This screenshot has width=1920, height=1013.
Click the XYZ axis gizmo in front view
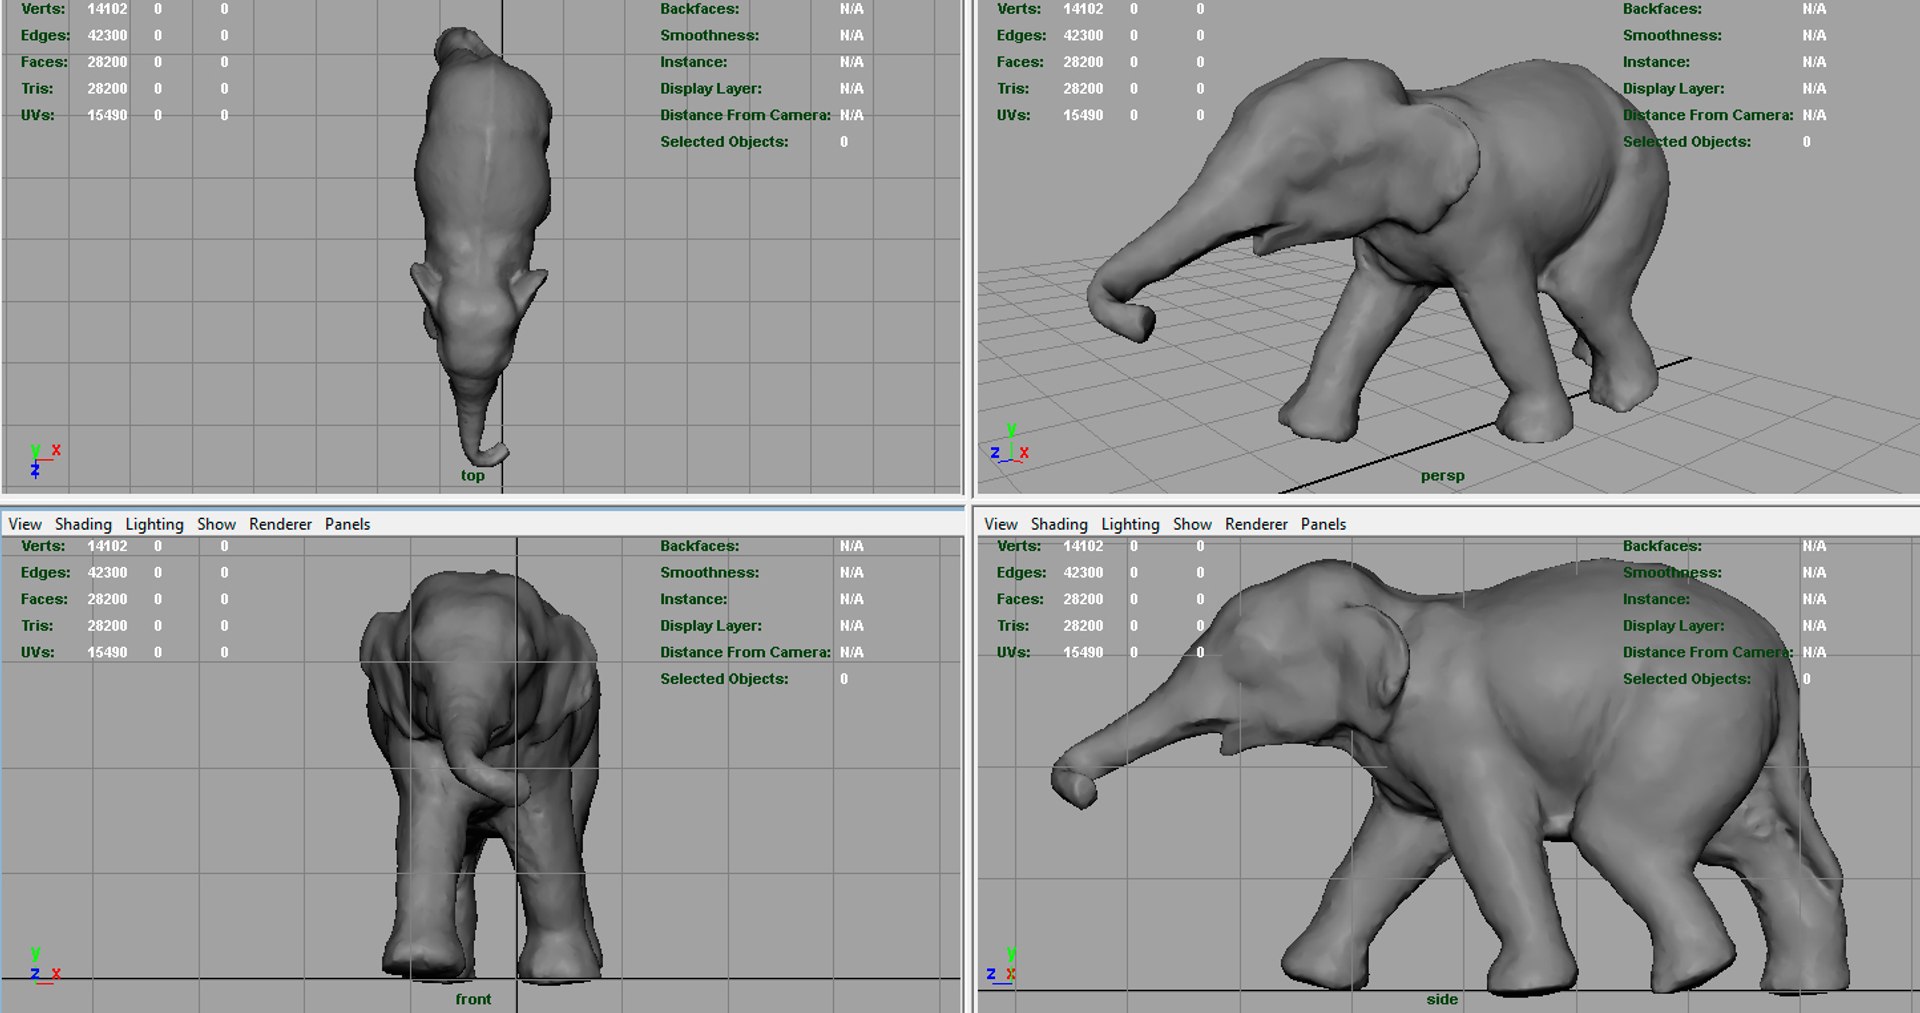click(44, 966)
